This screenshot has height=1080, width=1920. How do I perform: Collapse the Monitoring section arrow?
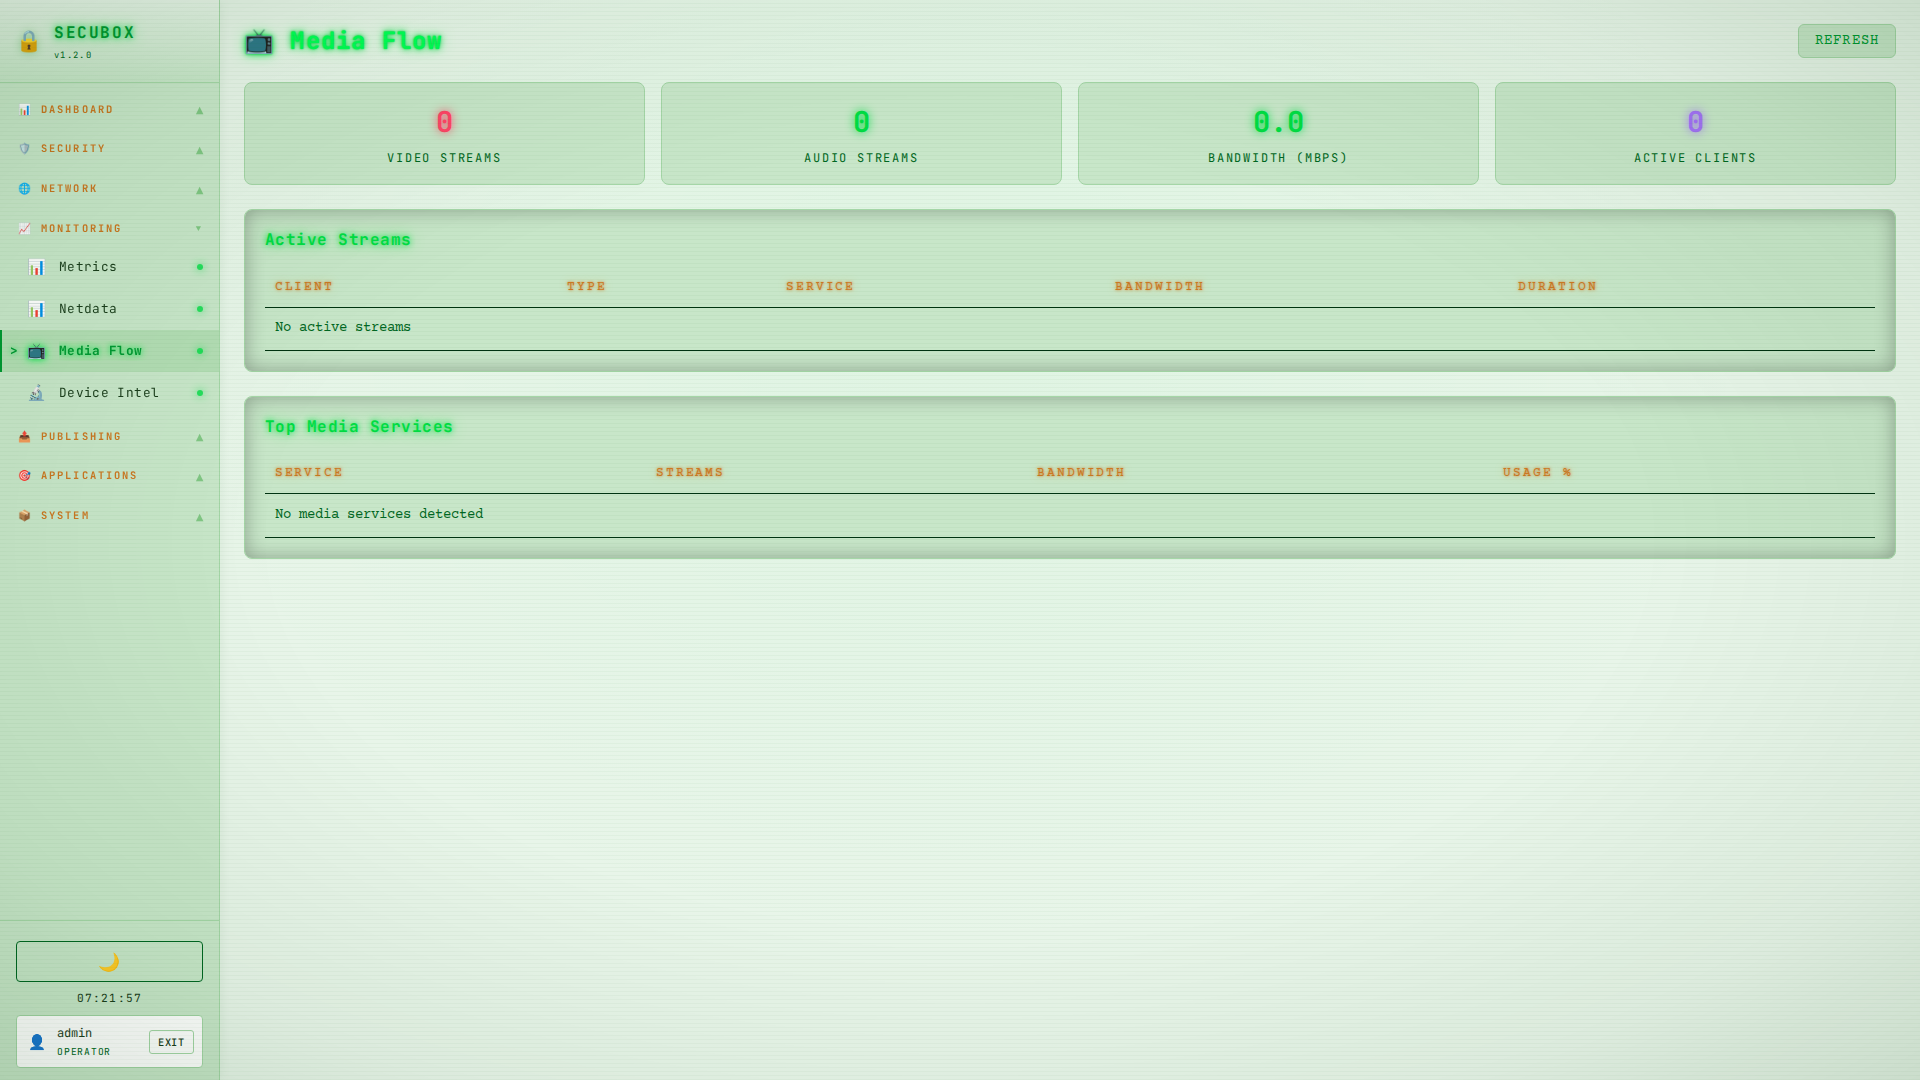(x=199, y=229)
